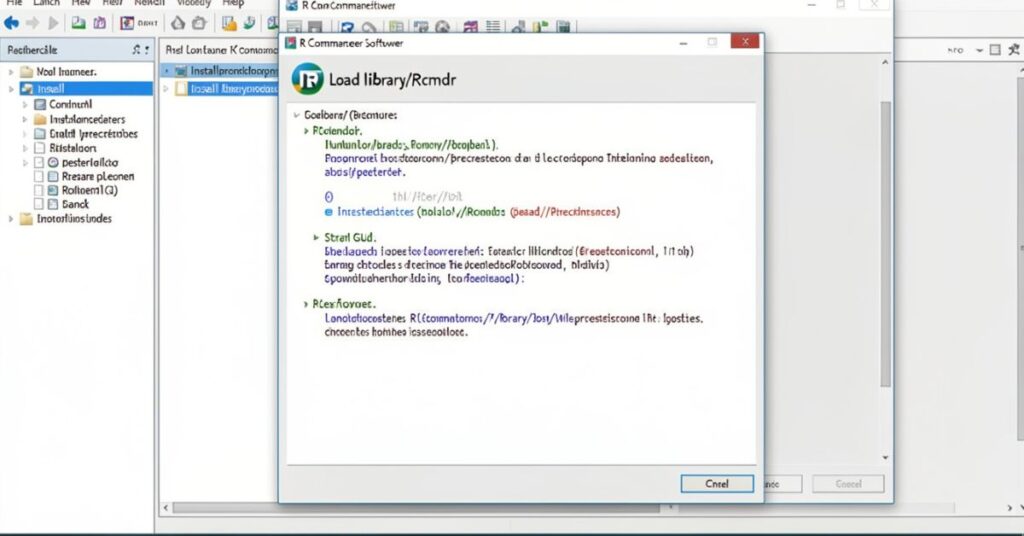1024x536 pixels.
Task: Click the green refresh toolbar icon
Action: [x=249, y=24]
